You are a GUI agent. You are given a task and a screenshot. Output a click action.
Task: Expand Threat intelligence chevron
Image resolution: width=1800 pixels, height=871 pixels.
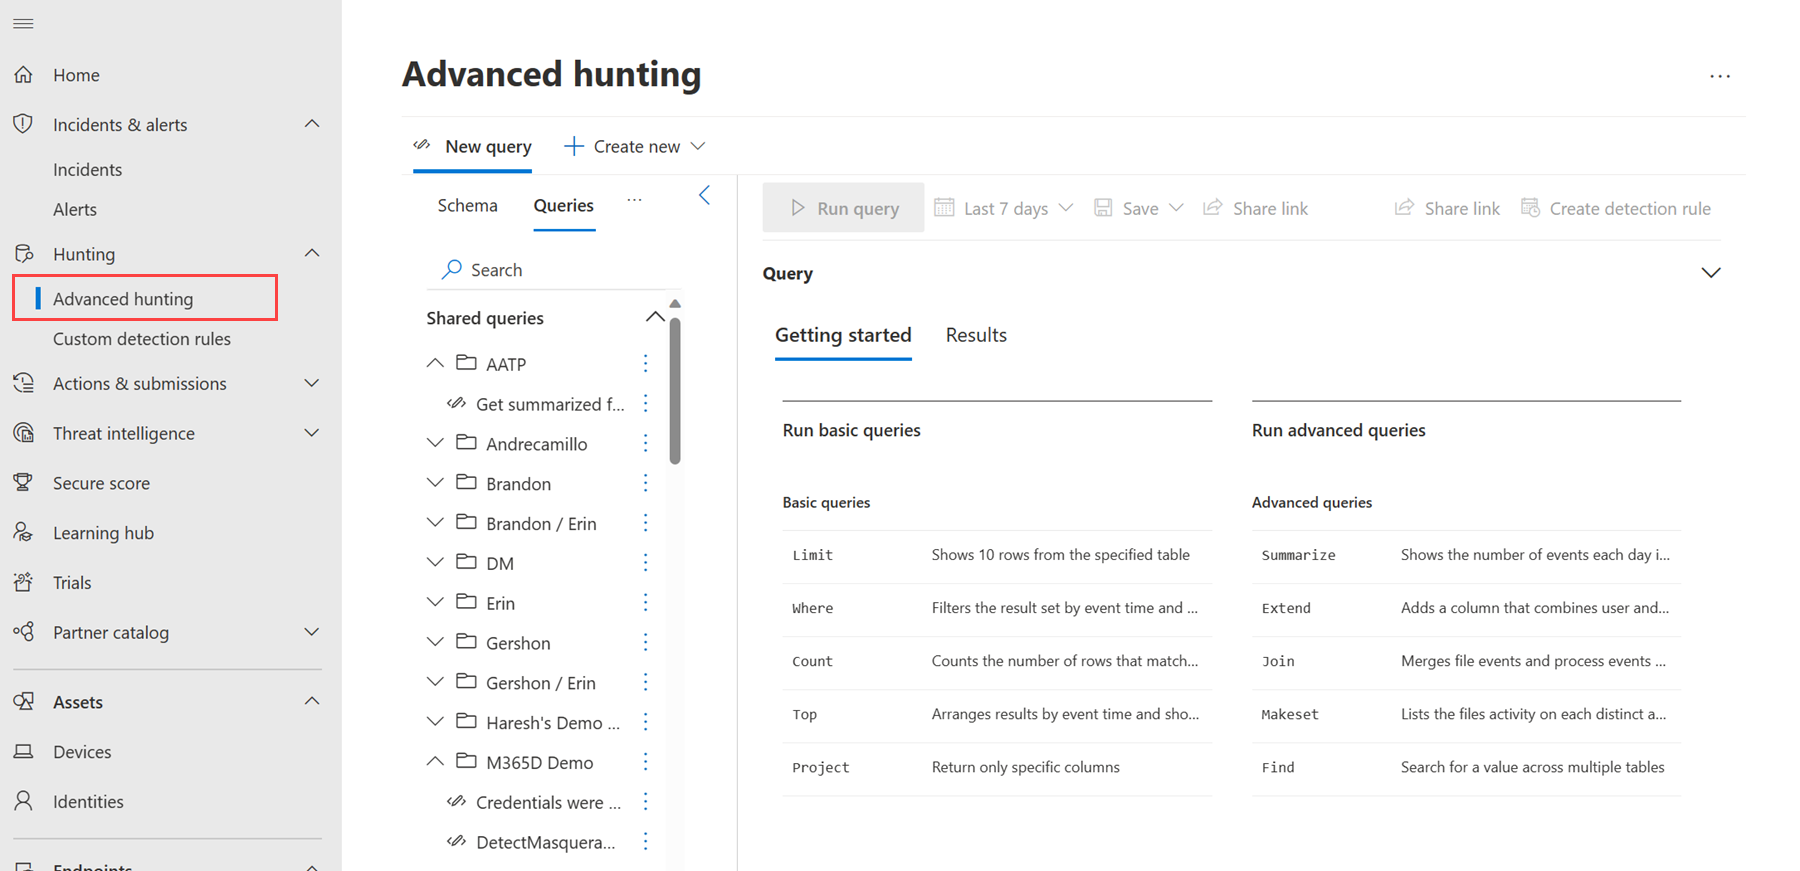pyautogui.click(x=312, y=433)
